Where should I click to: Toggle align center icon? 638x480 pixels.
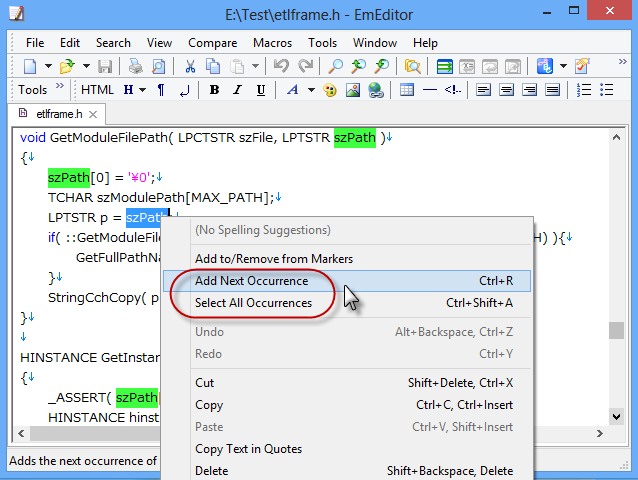(506, 90)
